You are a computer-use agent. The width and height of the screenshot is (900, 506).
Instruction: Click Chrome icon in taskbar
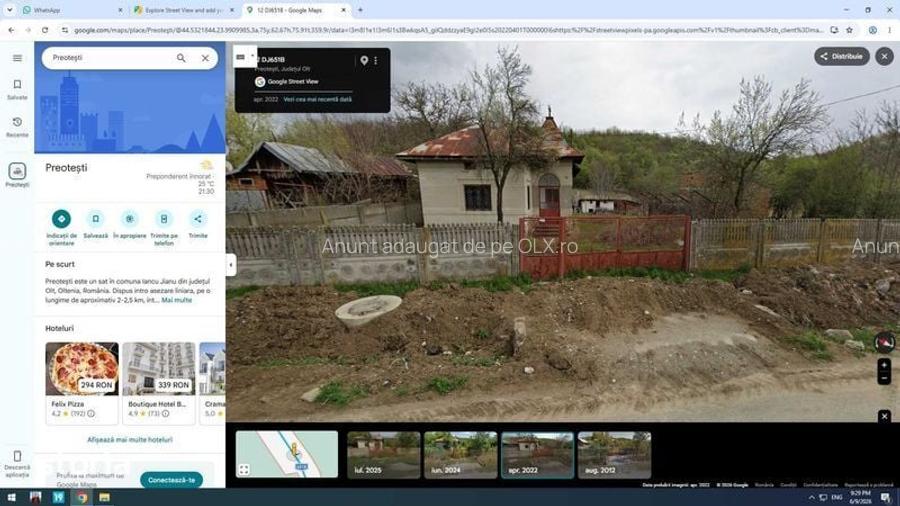(x=82, y=497)
